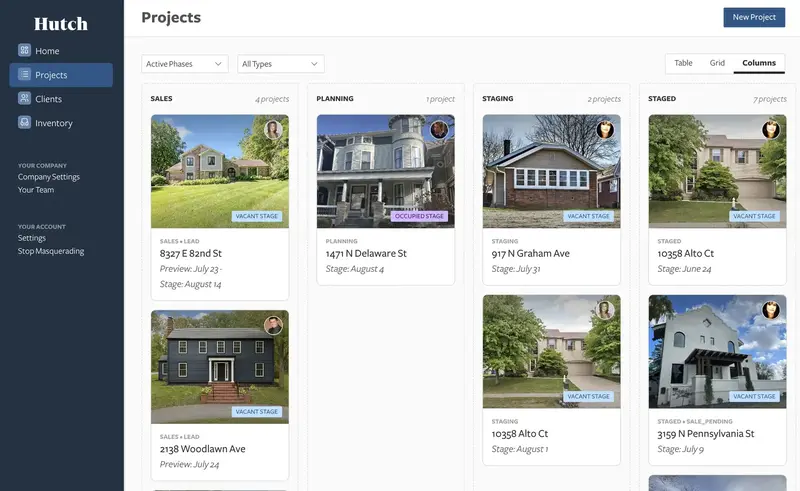
Task: Open the Staged column 10358 Alto Ct photo
Action: [717, 171]
